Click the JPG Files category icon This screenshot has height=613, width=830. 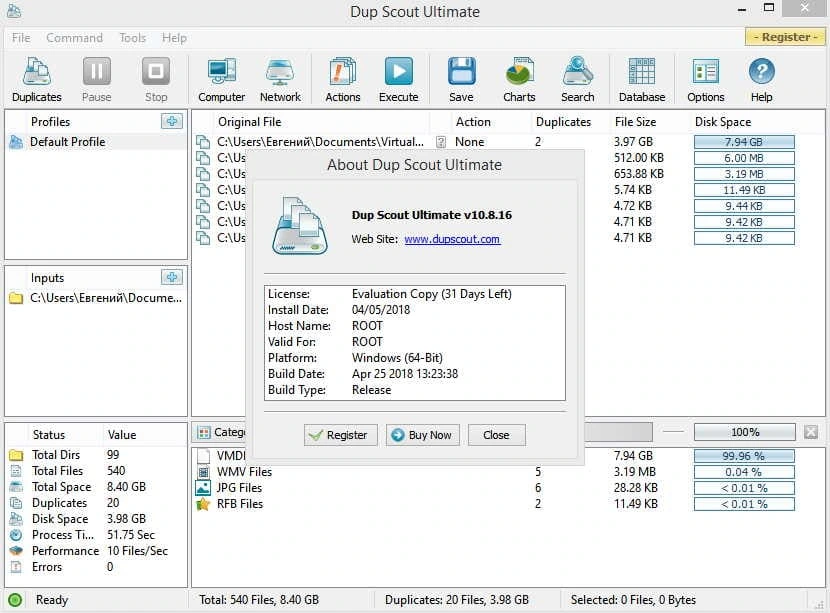[x=203, y=488]
